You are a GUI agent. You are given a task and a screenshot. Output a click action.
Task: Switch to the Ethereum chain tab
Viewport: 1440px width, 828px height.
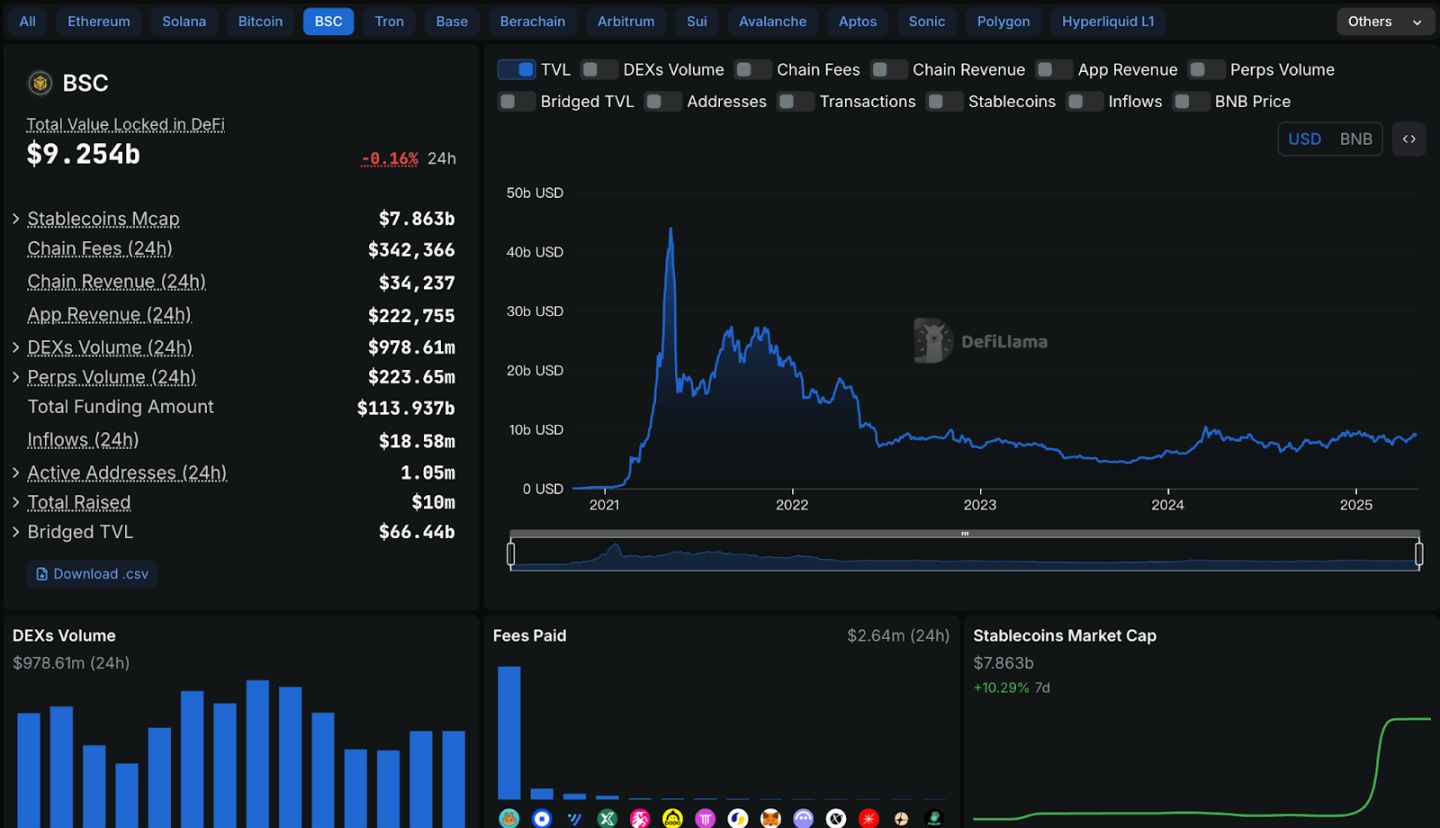[99, 21]
